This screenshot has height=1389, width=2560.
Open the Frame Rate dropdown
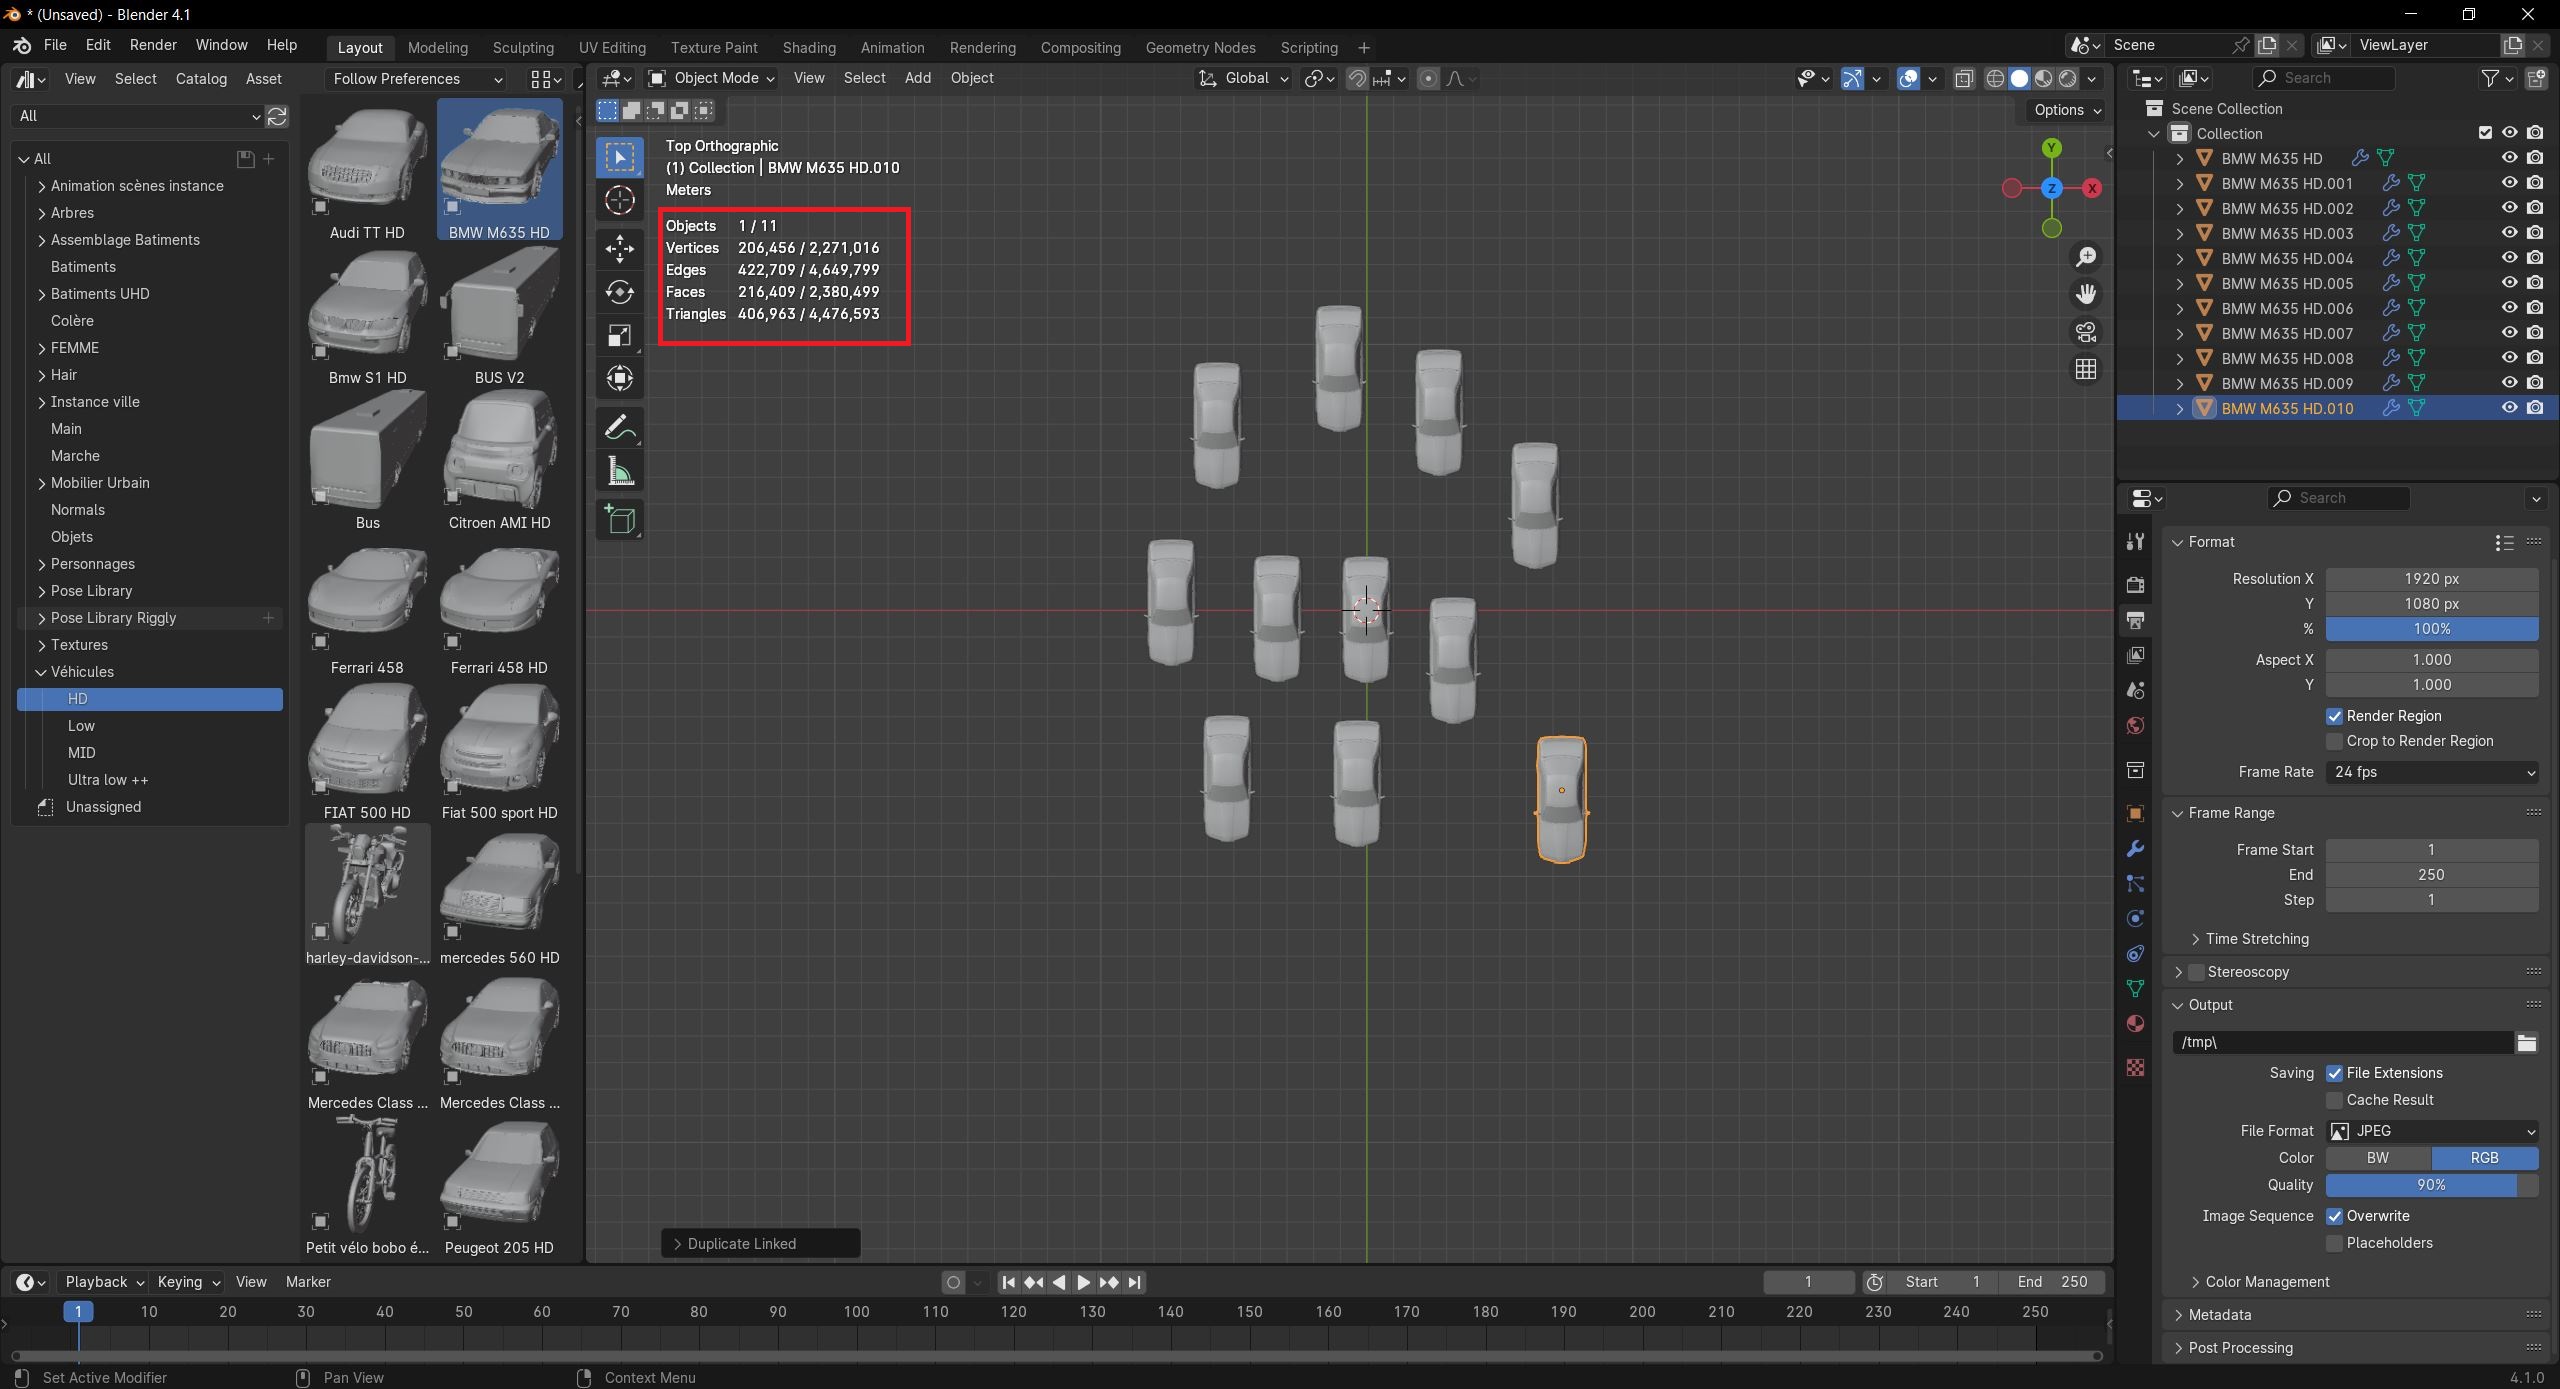pos(2432,772)
